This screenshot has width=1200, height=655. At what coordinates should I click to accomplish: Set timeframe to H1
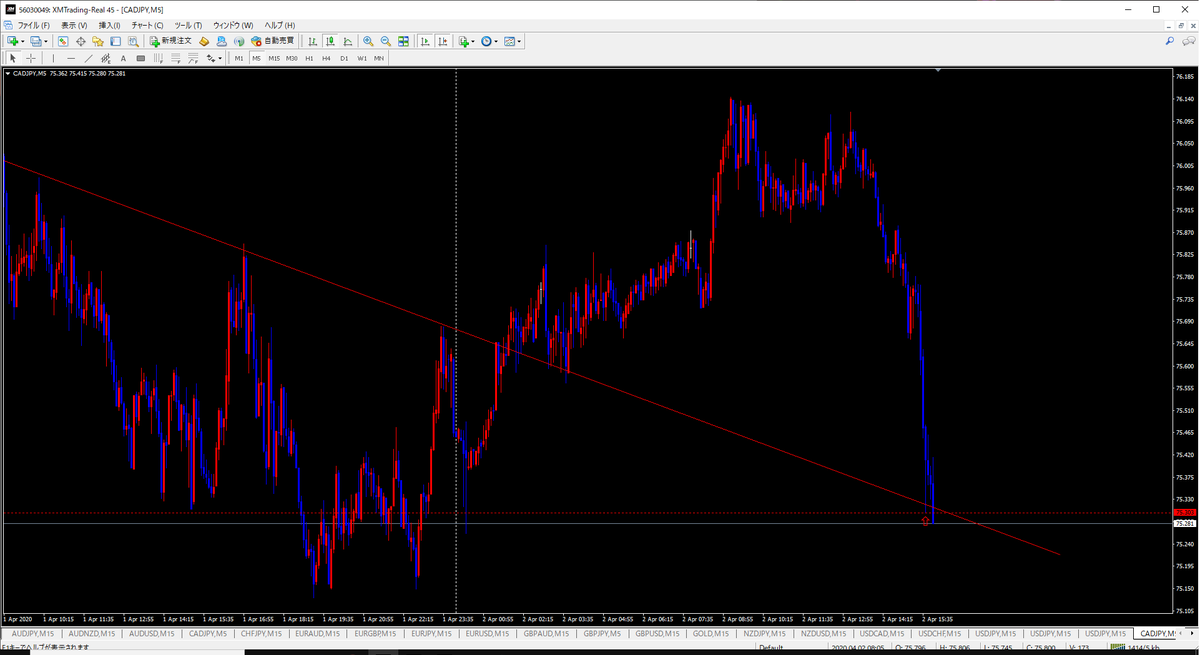tap(309, 58)
